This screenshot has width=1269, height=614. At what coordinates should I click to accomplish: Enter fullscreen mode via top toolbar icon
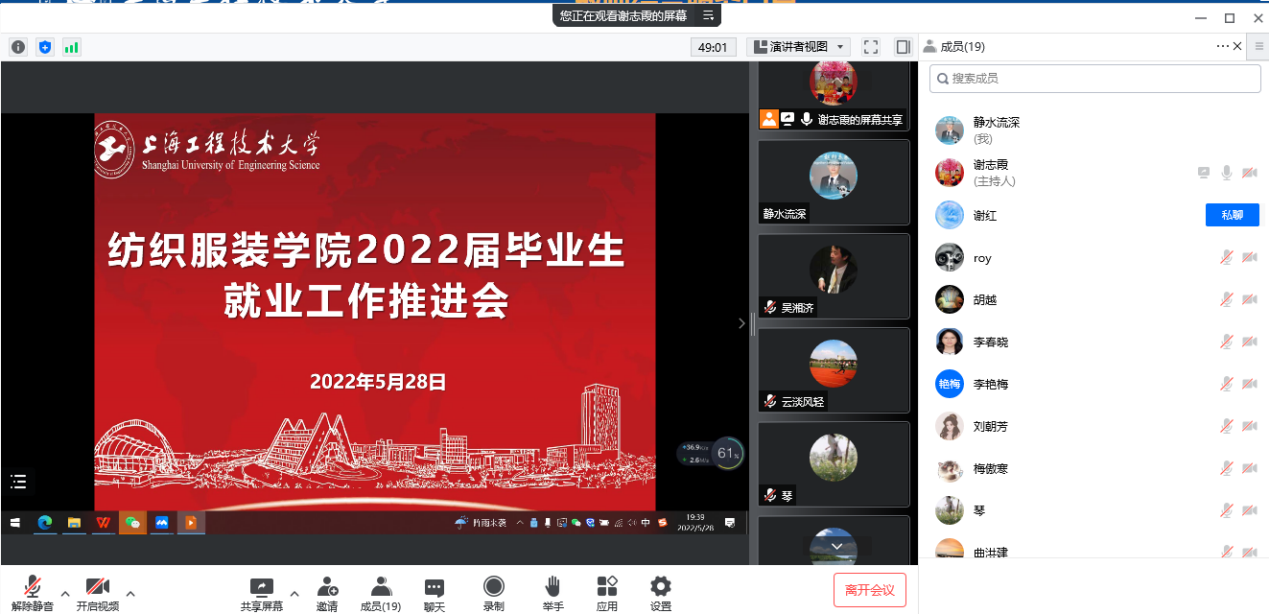(x=870, y=47)
